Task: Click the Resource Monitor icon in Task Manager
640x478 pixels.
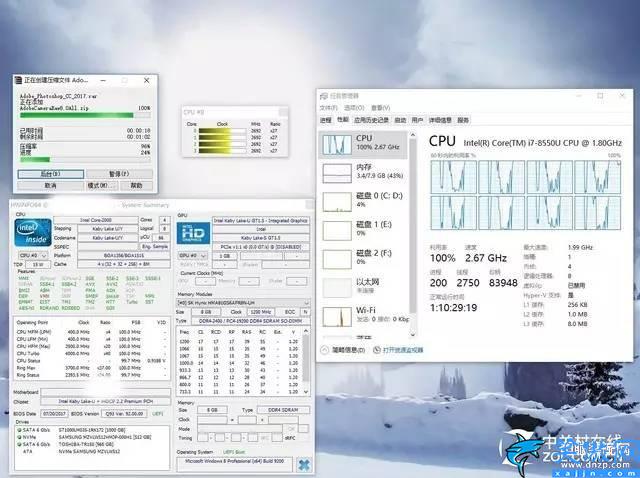Action: click(377, 350)
